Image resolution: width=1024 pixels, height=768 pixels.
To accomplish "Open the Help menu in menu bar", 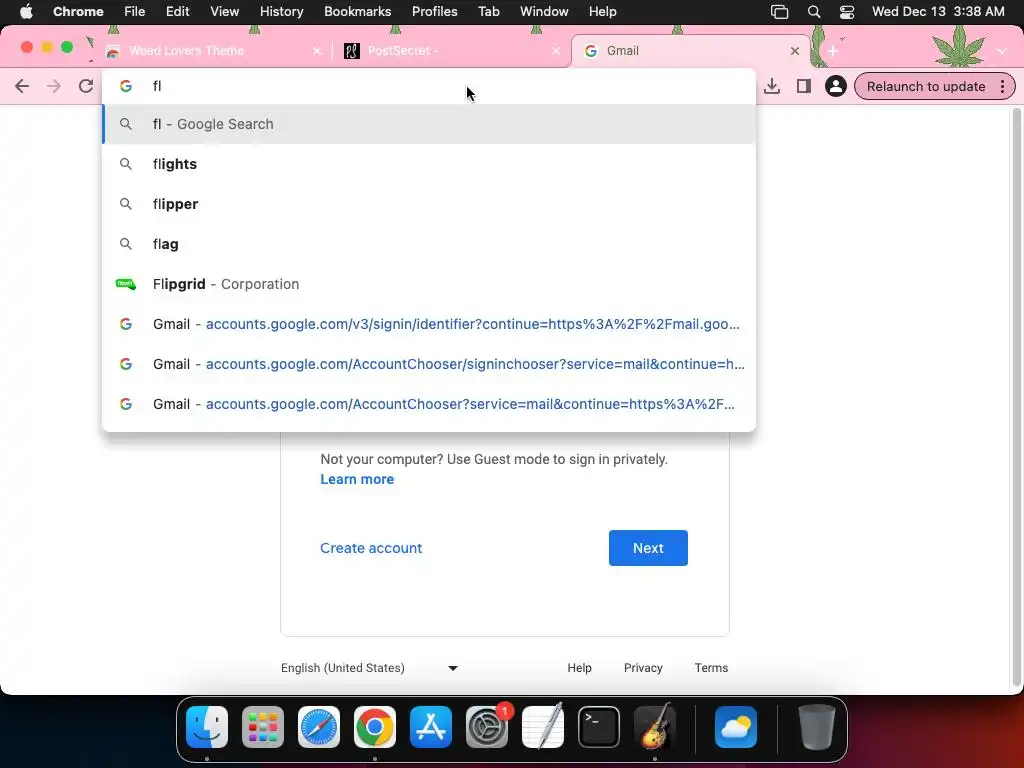I will pyautogui.click(x=602, y=12).
